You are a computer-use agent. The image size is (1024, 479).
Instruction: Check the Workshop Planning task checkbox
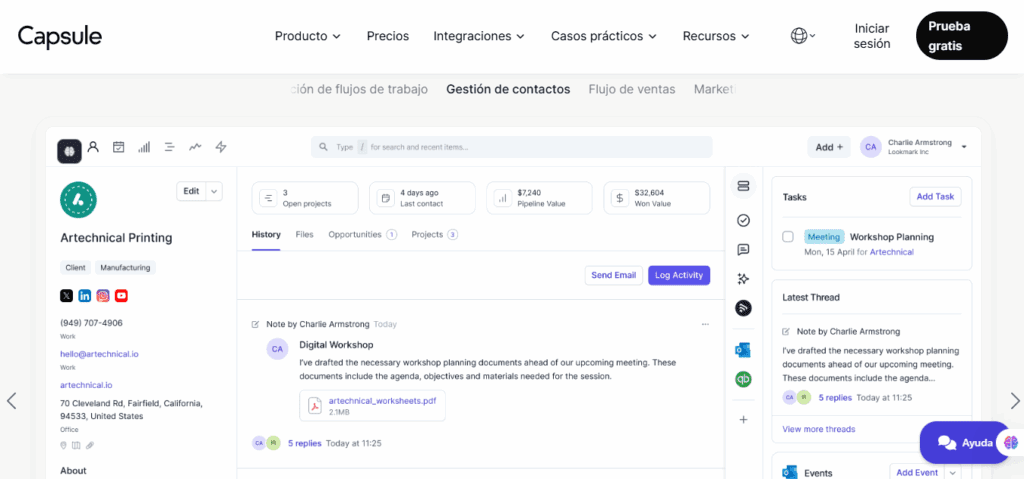(x=788, y=237)
